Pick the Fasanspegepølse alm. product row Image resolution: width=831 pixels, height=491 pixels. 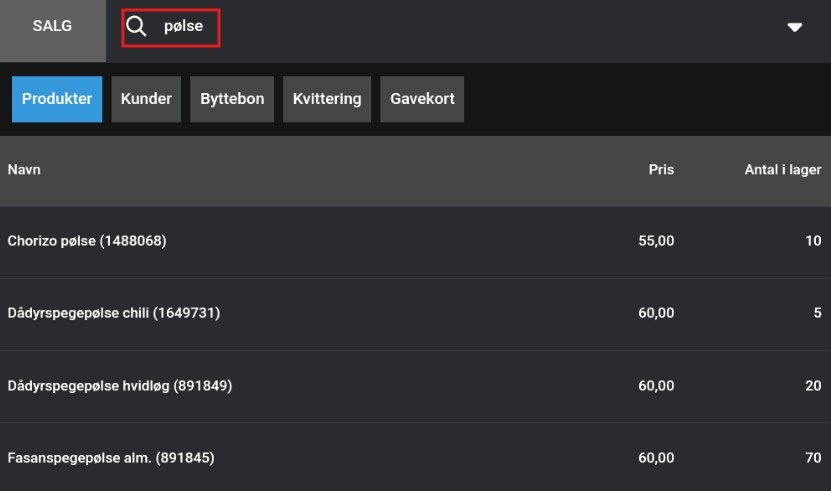pos(111,458)
